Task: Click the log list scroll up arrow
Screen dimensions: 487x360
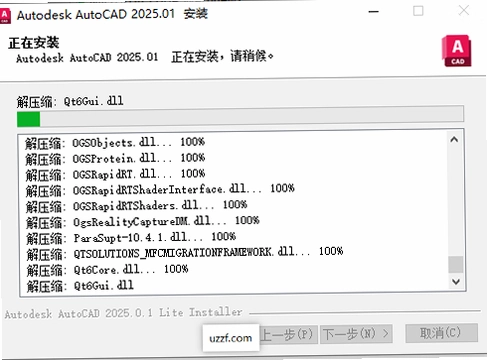Action: coord(454,140)
